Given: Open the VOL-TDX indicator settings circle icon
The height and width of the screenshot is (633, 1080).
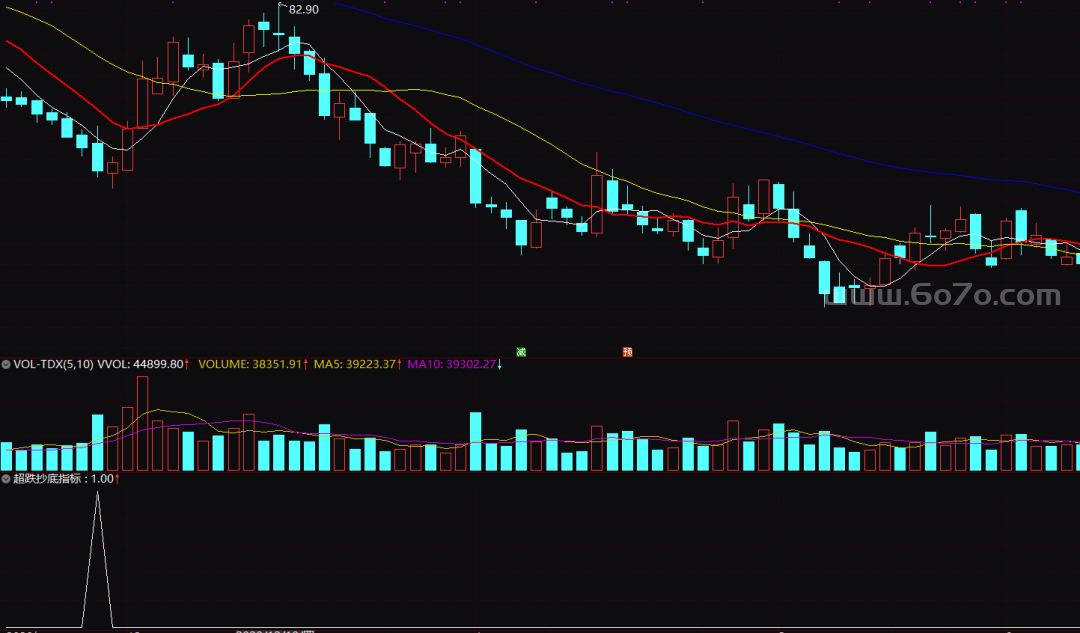Looking at the screenshot, I should (6, 365).
